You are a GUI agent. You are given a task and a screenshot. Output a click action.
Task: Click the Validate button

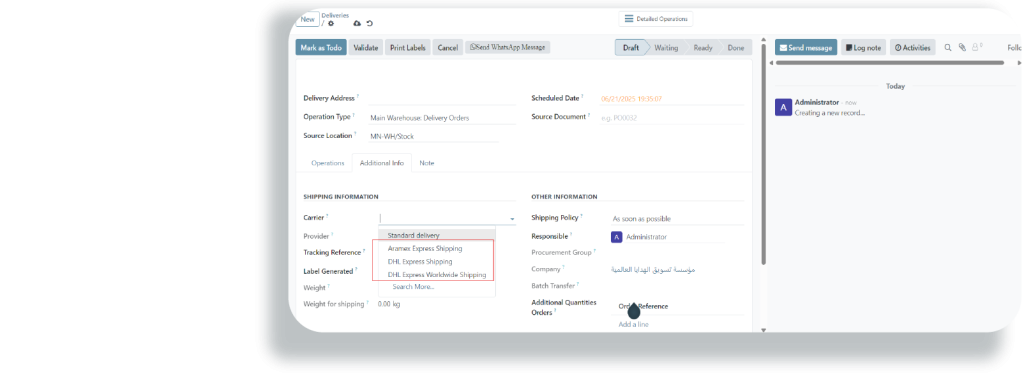click(x=366, y=48)
